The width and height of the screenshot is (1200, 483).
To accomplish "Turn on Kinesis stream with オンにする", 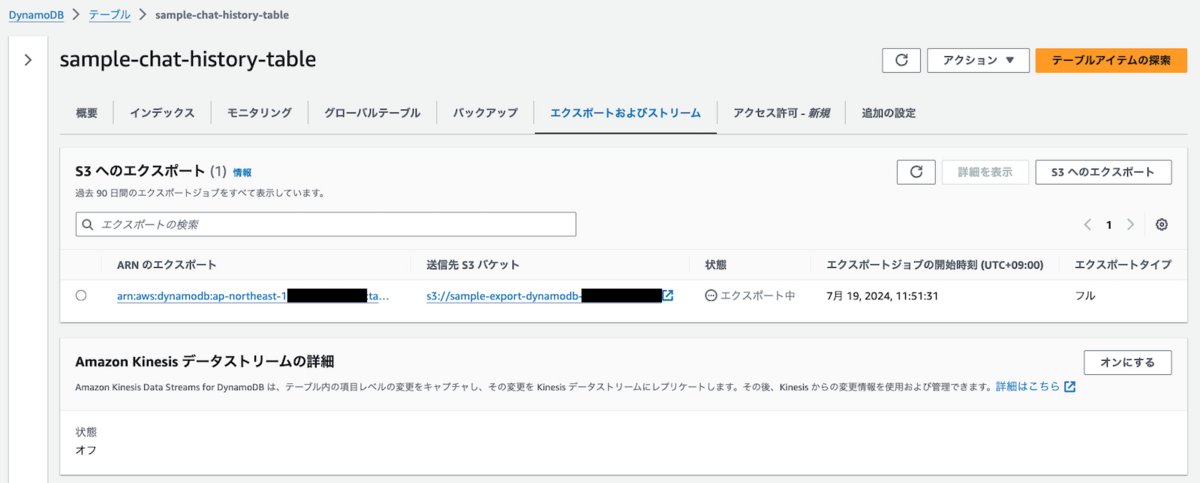I will (x=1127, y=362).
